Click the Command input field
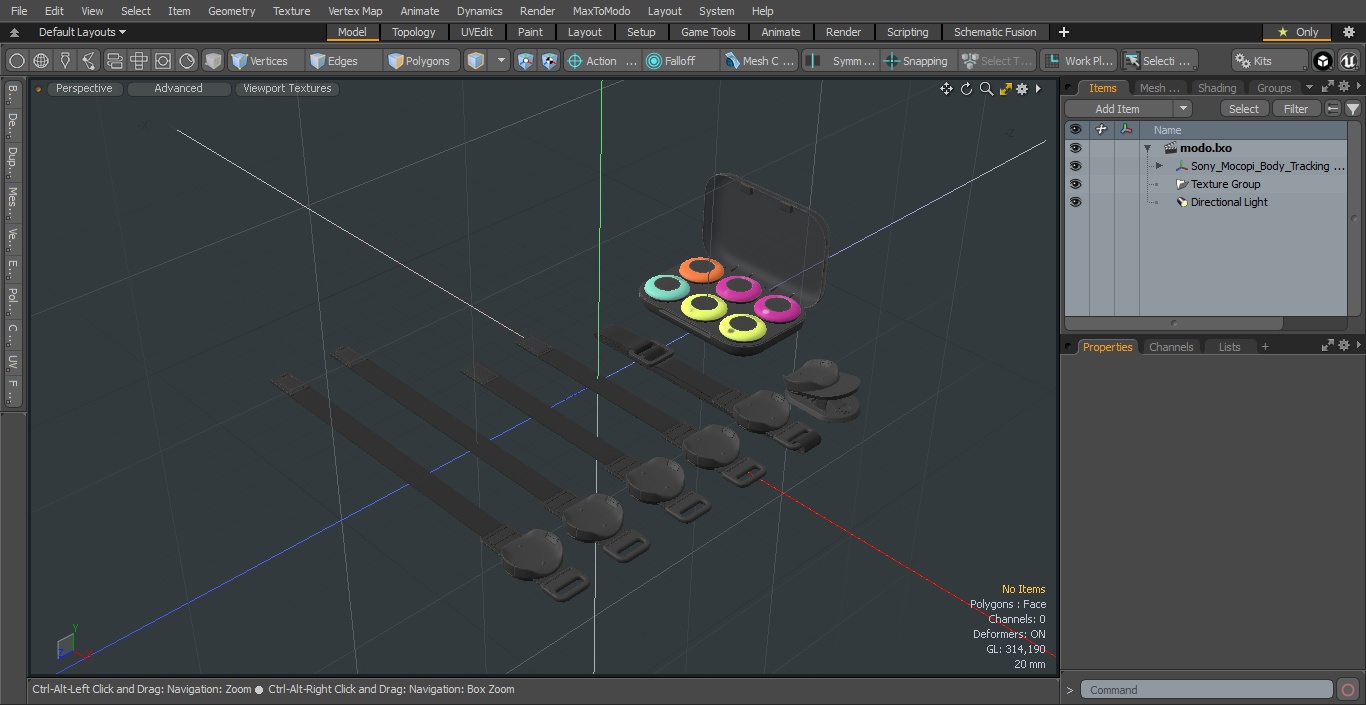The image size is (1366, 705). coord(1207,690)
